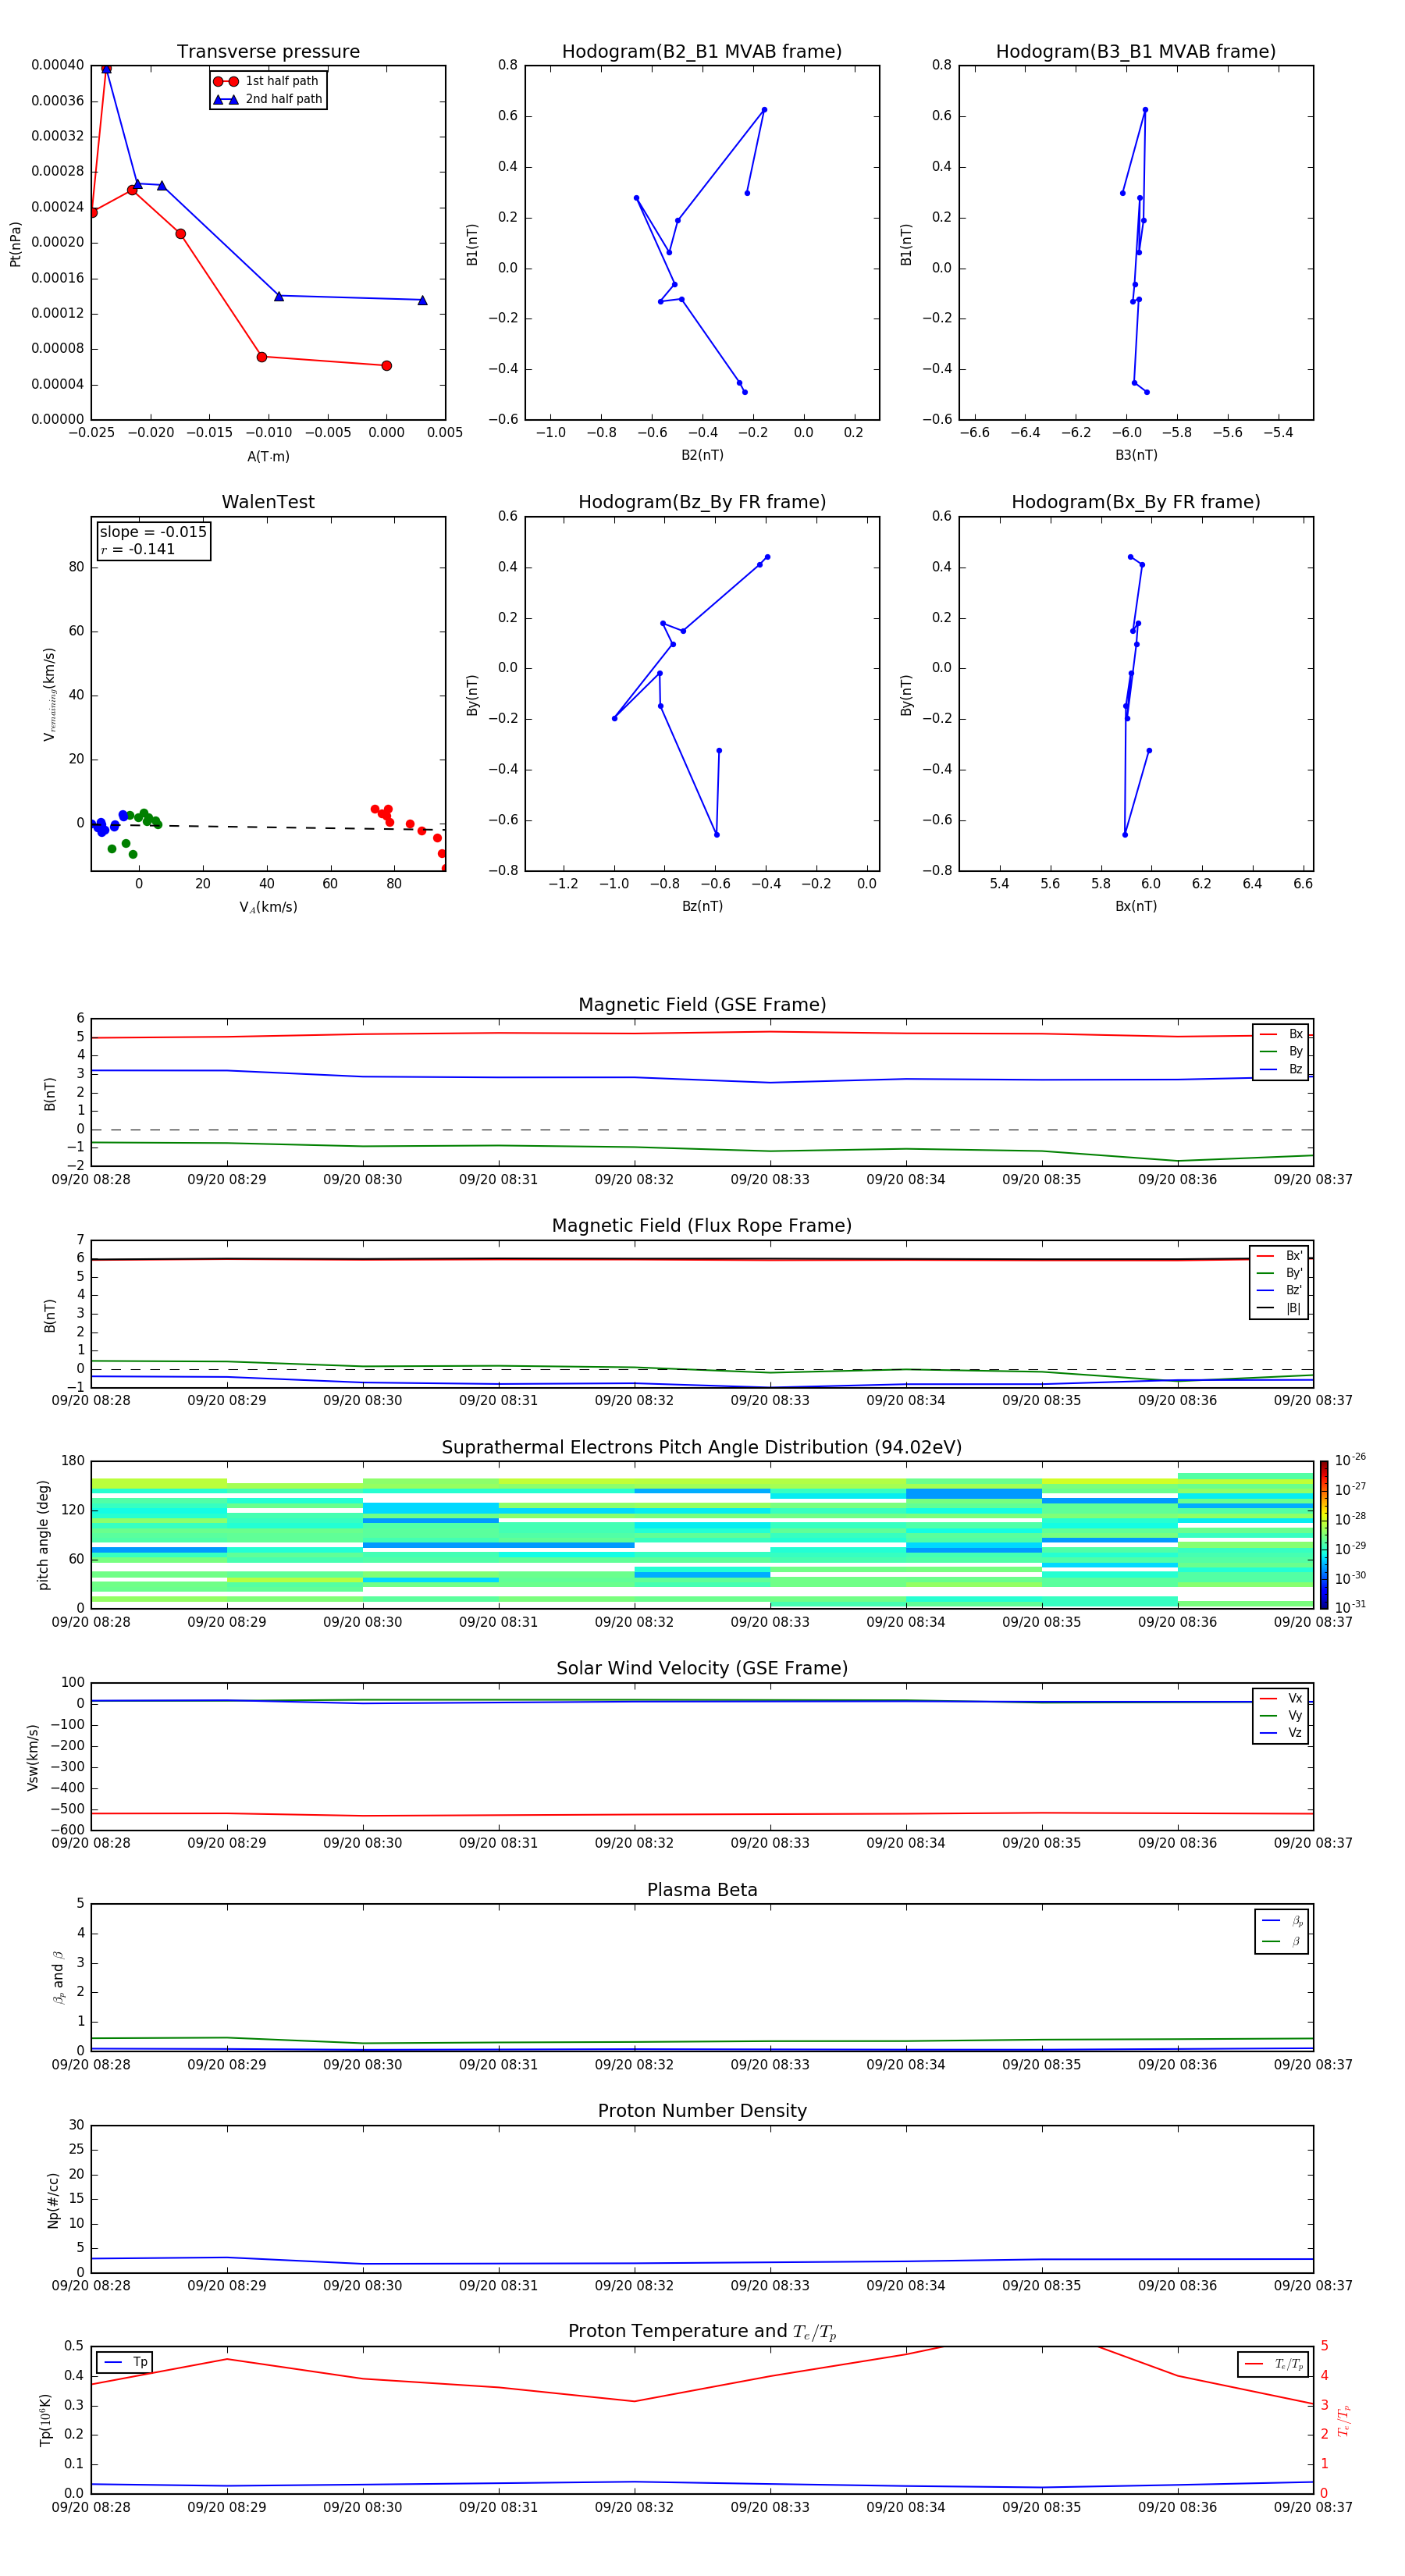The height and width of the screenshot is (2576, 1405).
Task: Click 'Solar Wind Velocity (GSE Frame)' title
Action: tap(702, 1668)
